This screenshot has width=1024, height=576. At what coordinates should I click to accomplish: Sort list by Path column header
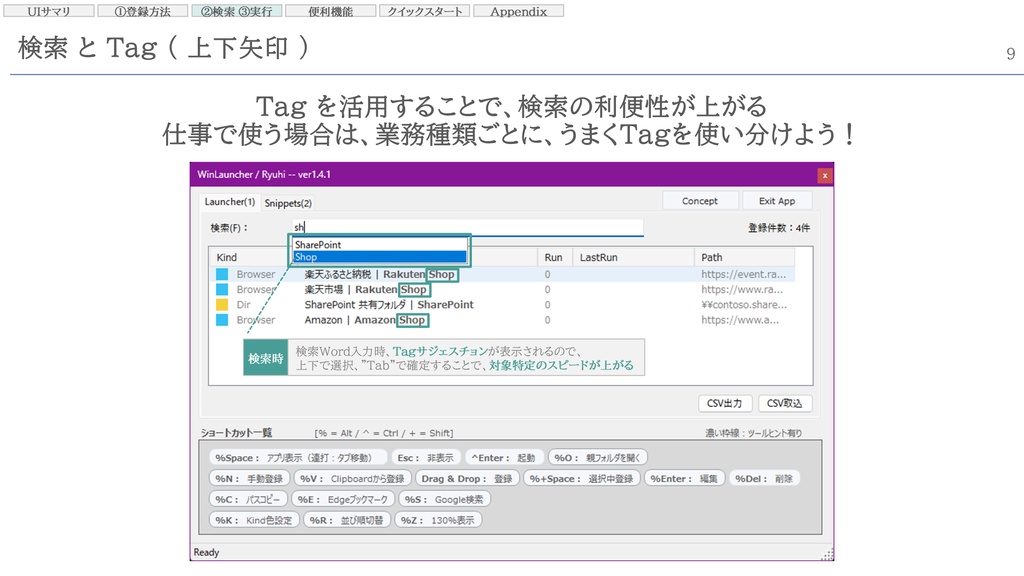[743, 257]
